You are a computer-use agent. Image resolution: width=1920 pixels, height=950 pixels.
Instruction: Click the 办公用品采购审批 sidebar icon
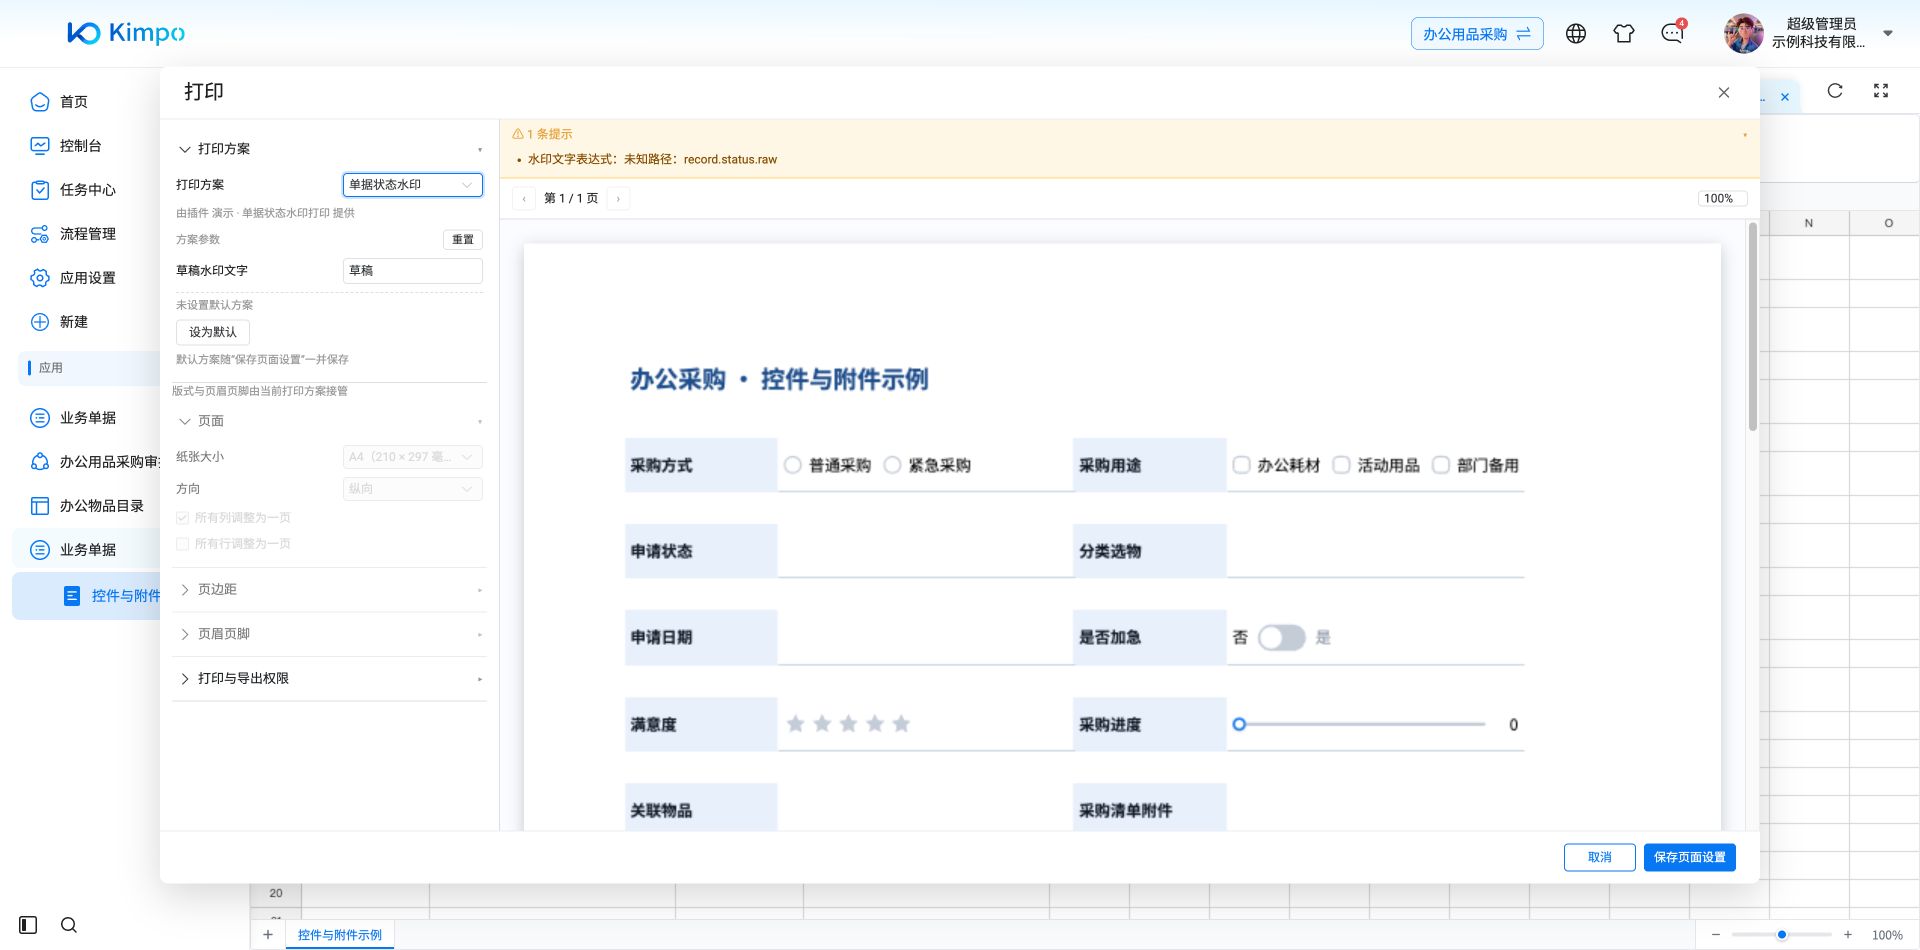pos(40,462)
